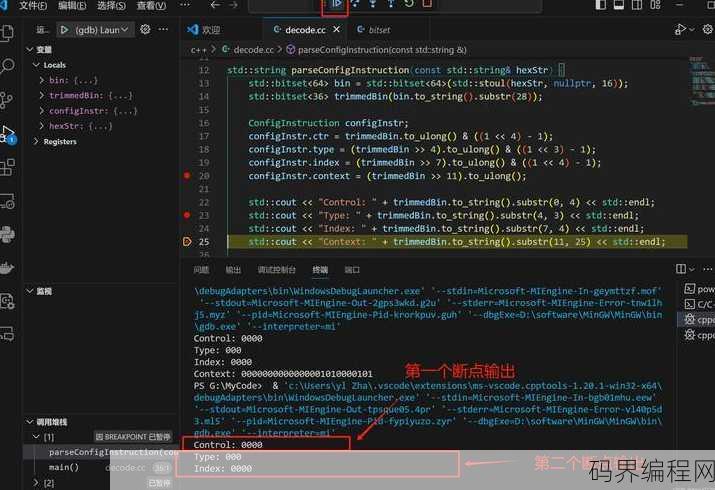Open the Explorer view in activity bar

click(6, 33)
